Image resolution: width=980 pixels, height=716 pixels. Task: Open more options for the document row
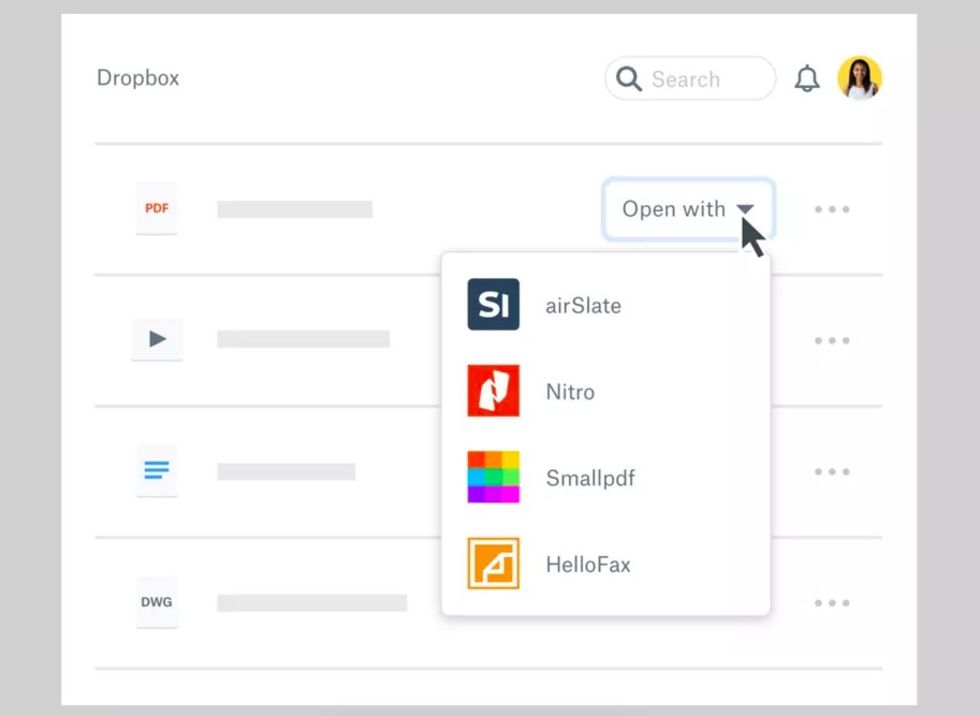click(832, 472)
